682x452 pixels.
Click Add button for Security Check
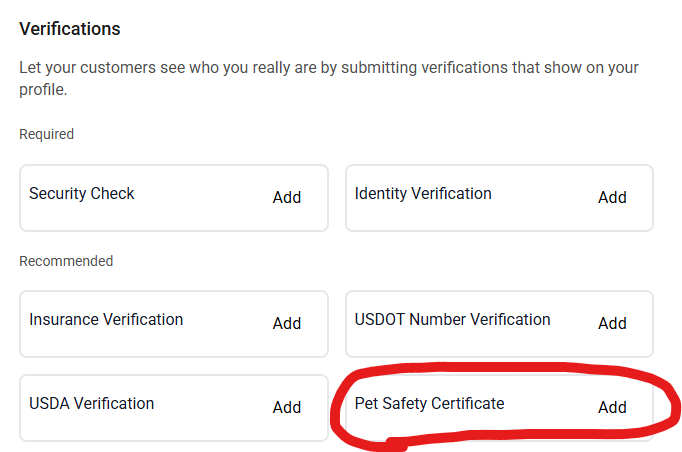(287, 198)
